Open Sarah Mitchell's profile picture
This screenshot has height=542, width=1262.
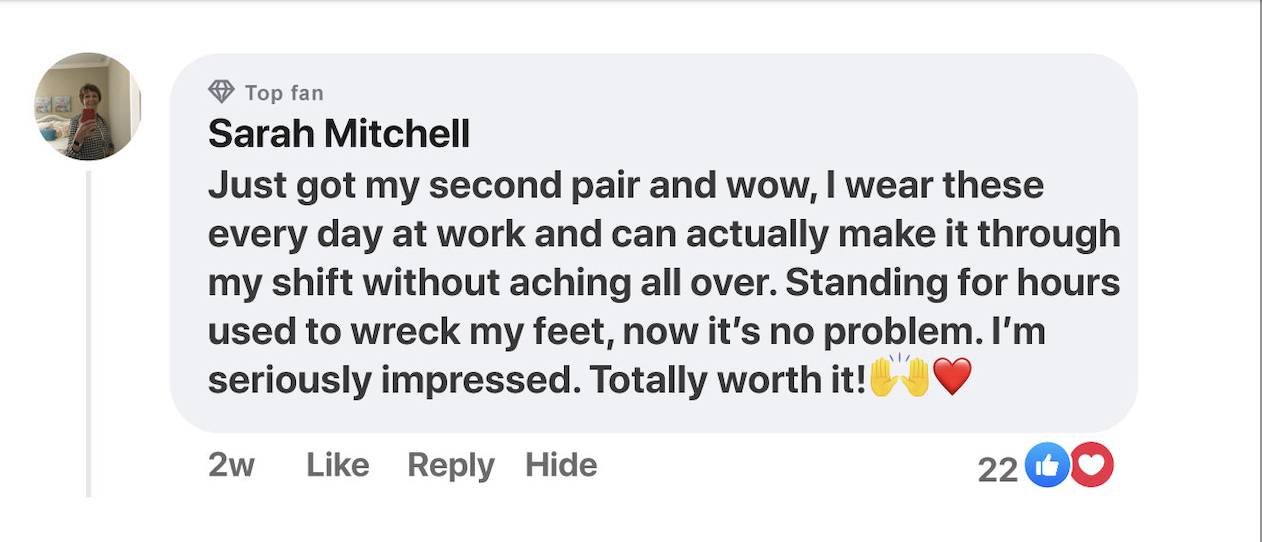click(x=87, y=107)
